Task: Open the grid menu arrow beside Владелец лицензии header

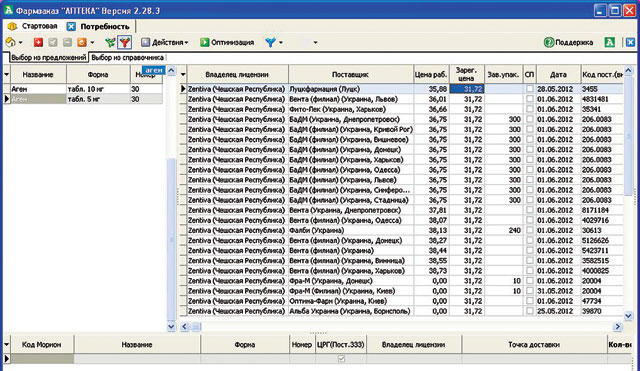Action: pyautogui.click(x=183, y=74)
